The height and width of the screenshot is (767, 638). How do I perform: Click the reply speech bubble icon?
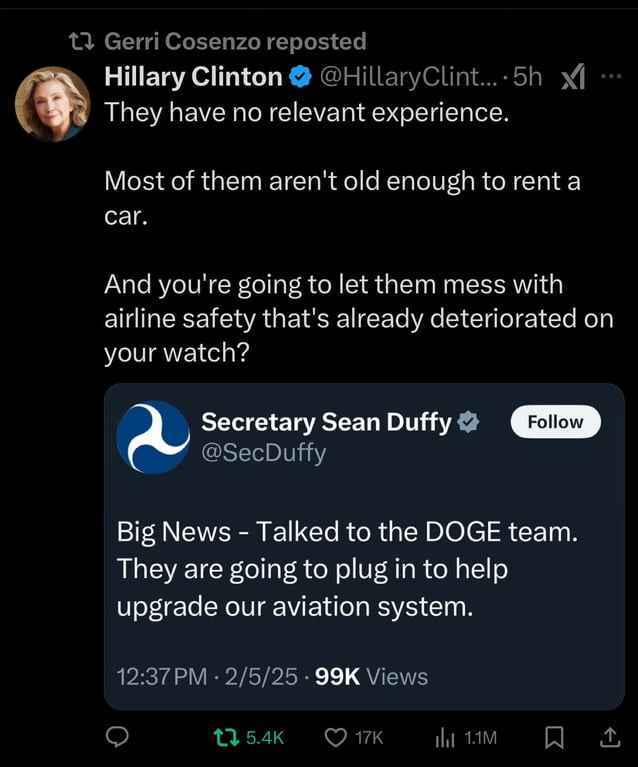pyautogui.click(x=118, y=737)
